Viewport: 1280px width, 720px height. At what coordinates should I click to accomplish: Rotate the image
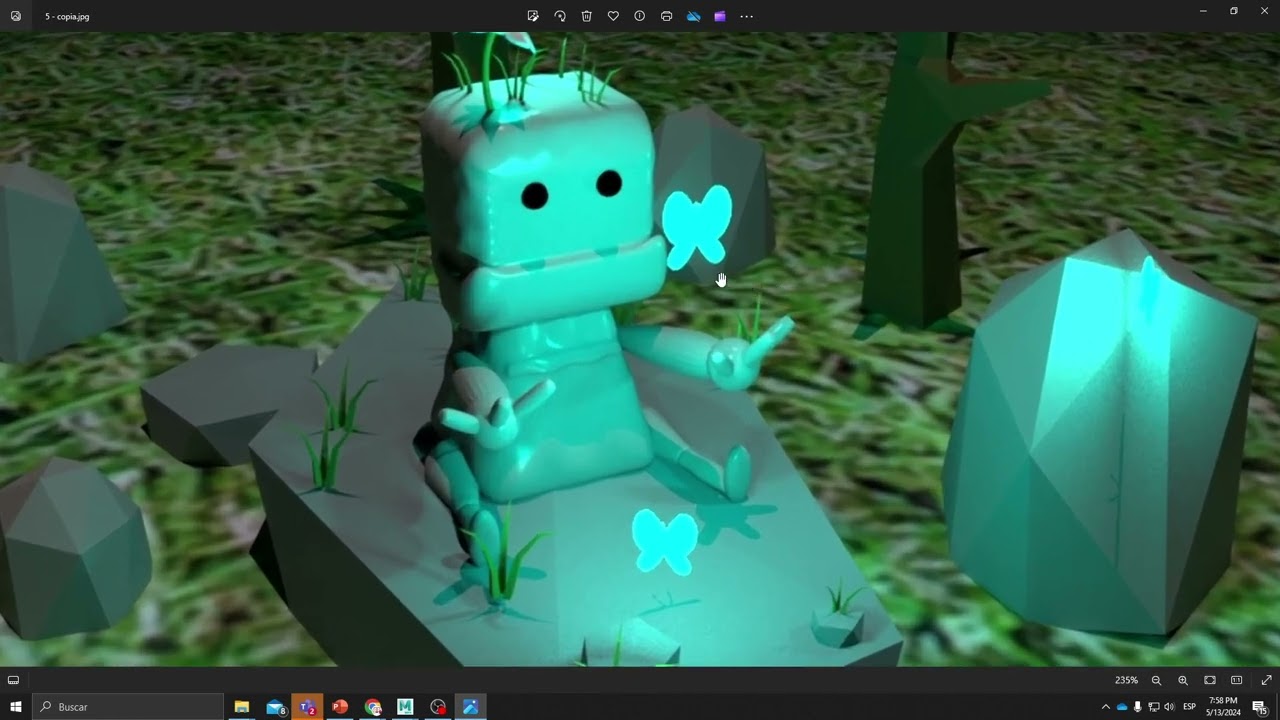pyautogui.click(x=560, y=16)
